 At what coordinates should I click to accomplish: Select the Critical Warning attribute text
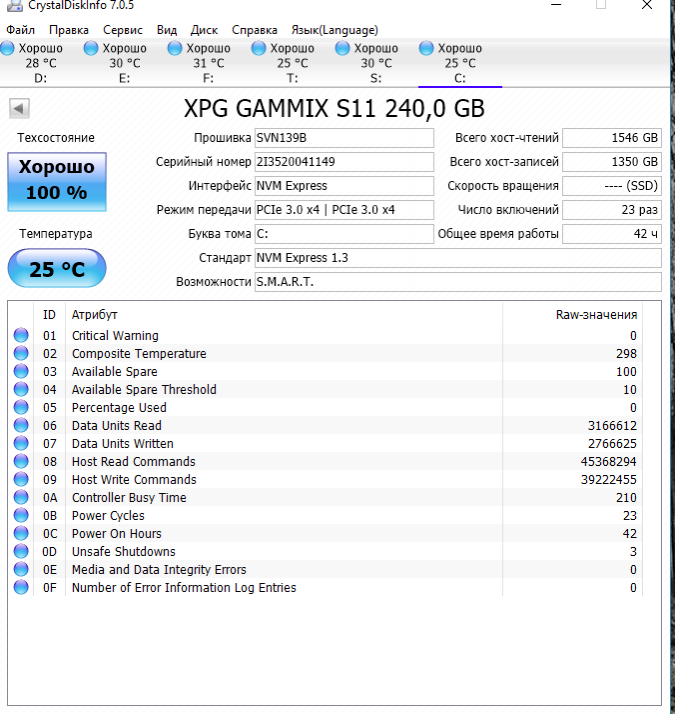tap(115, 336)
